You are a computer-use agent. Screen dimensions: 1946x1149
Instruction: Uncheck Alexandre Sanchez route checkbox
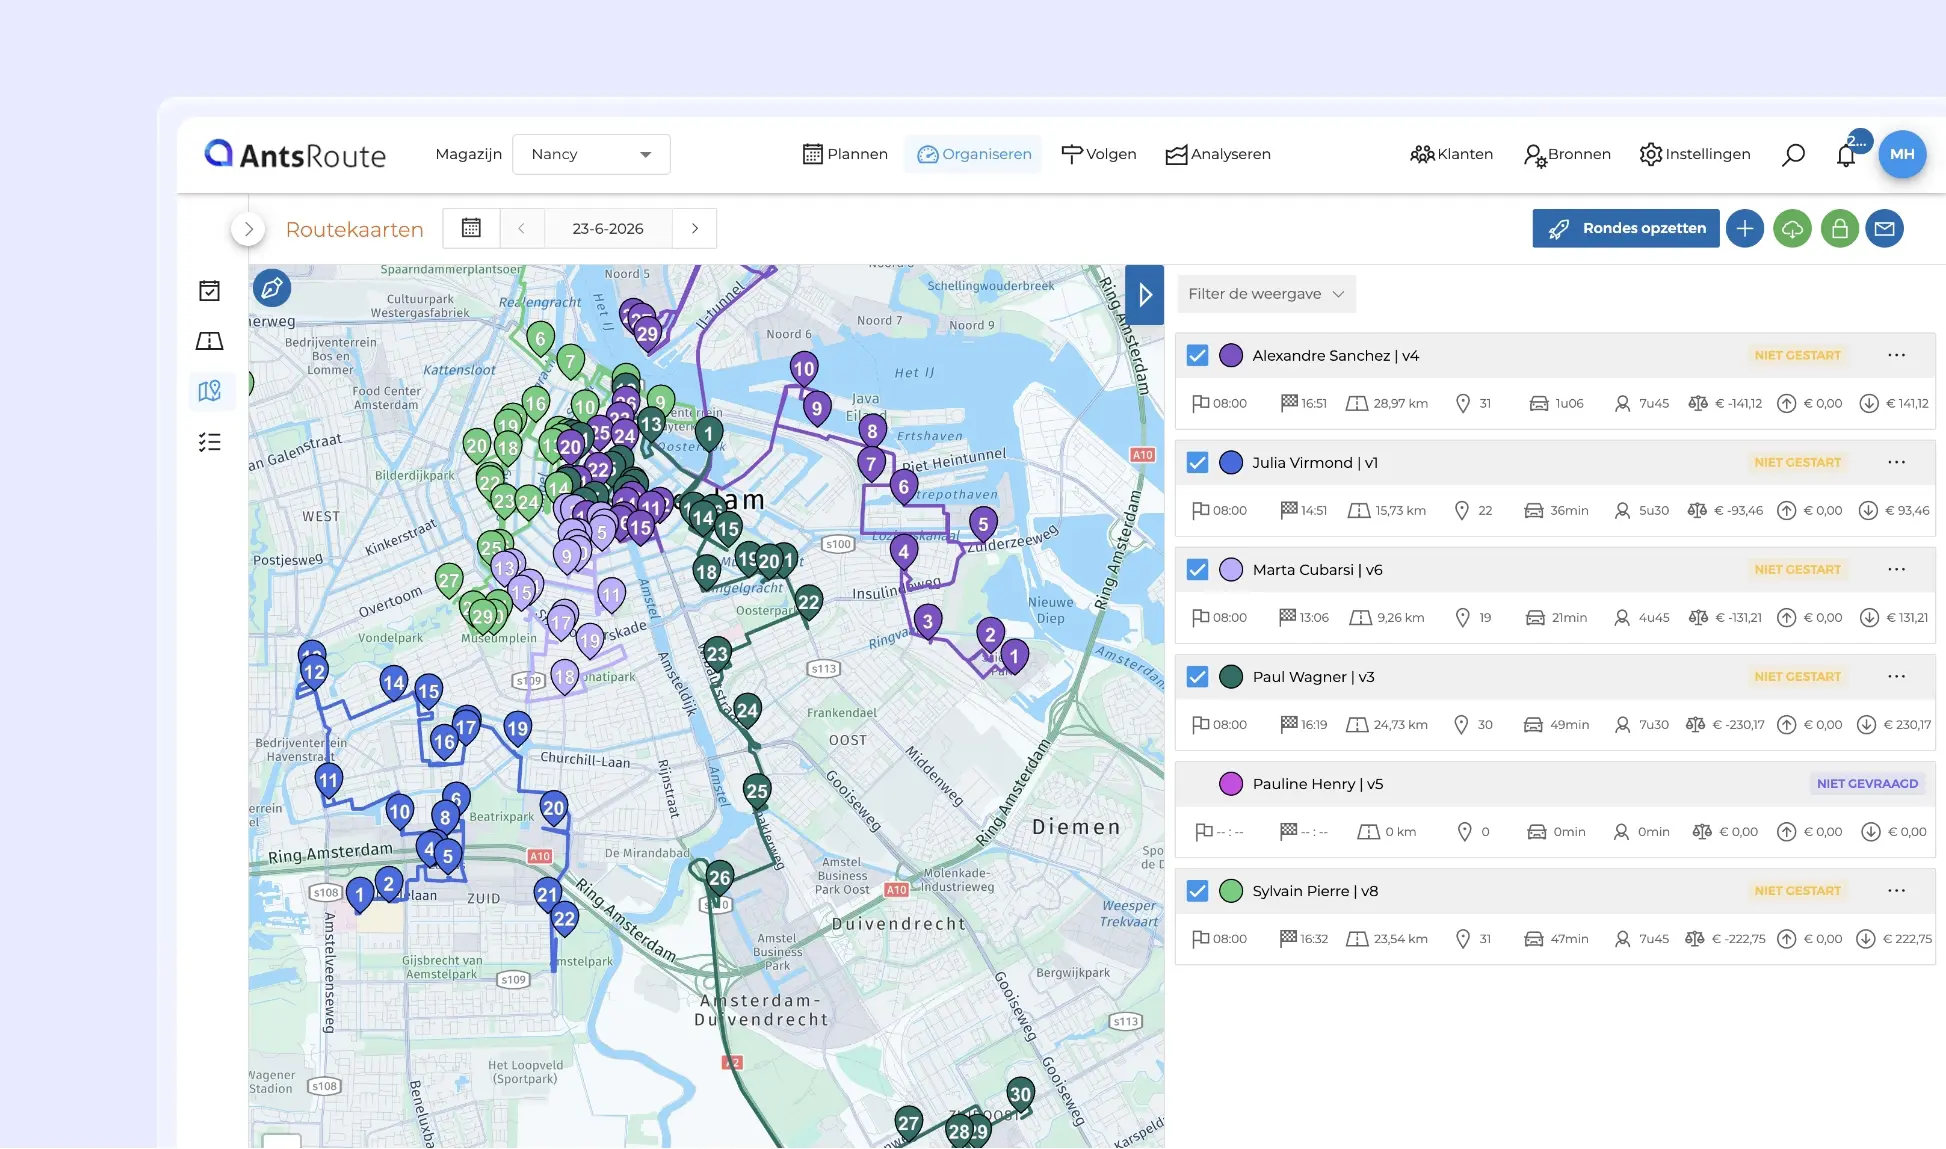tap(1197, 355)
